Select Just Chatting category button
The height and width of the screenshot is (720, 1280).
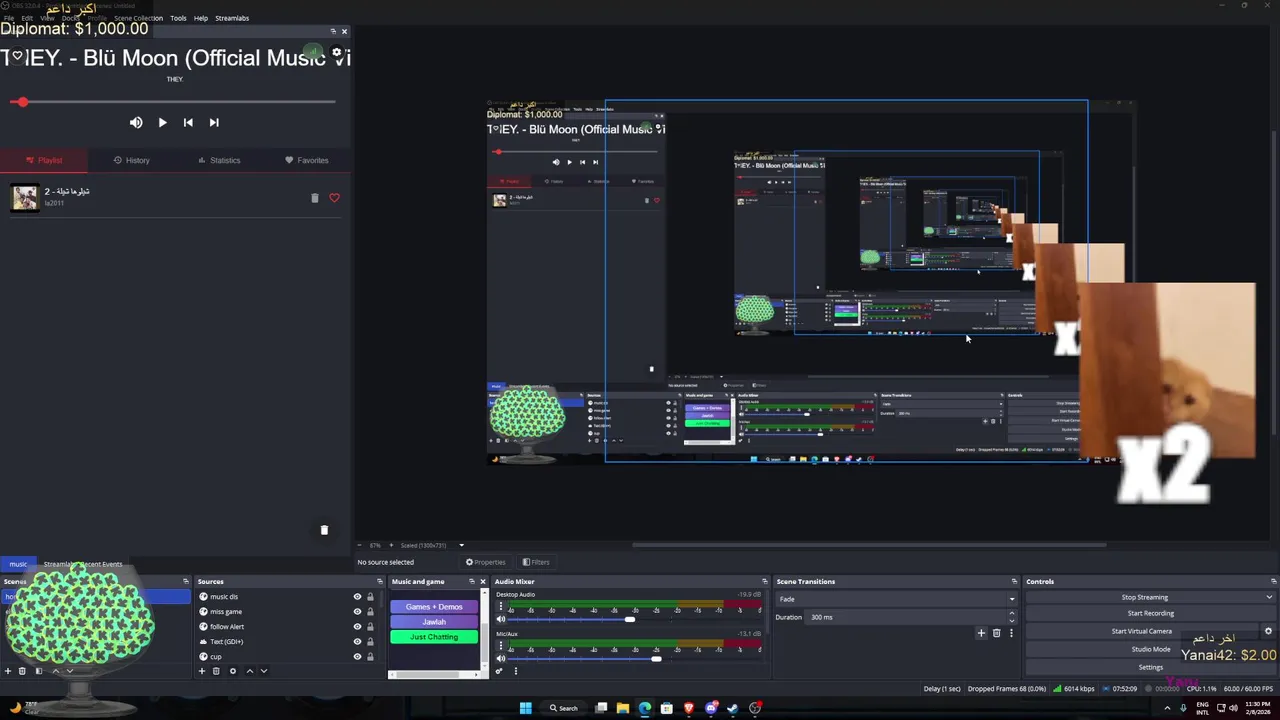pos(434,637)
